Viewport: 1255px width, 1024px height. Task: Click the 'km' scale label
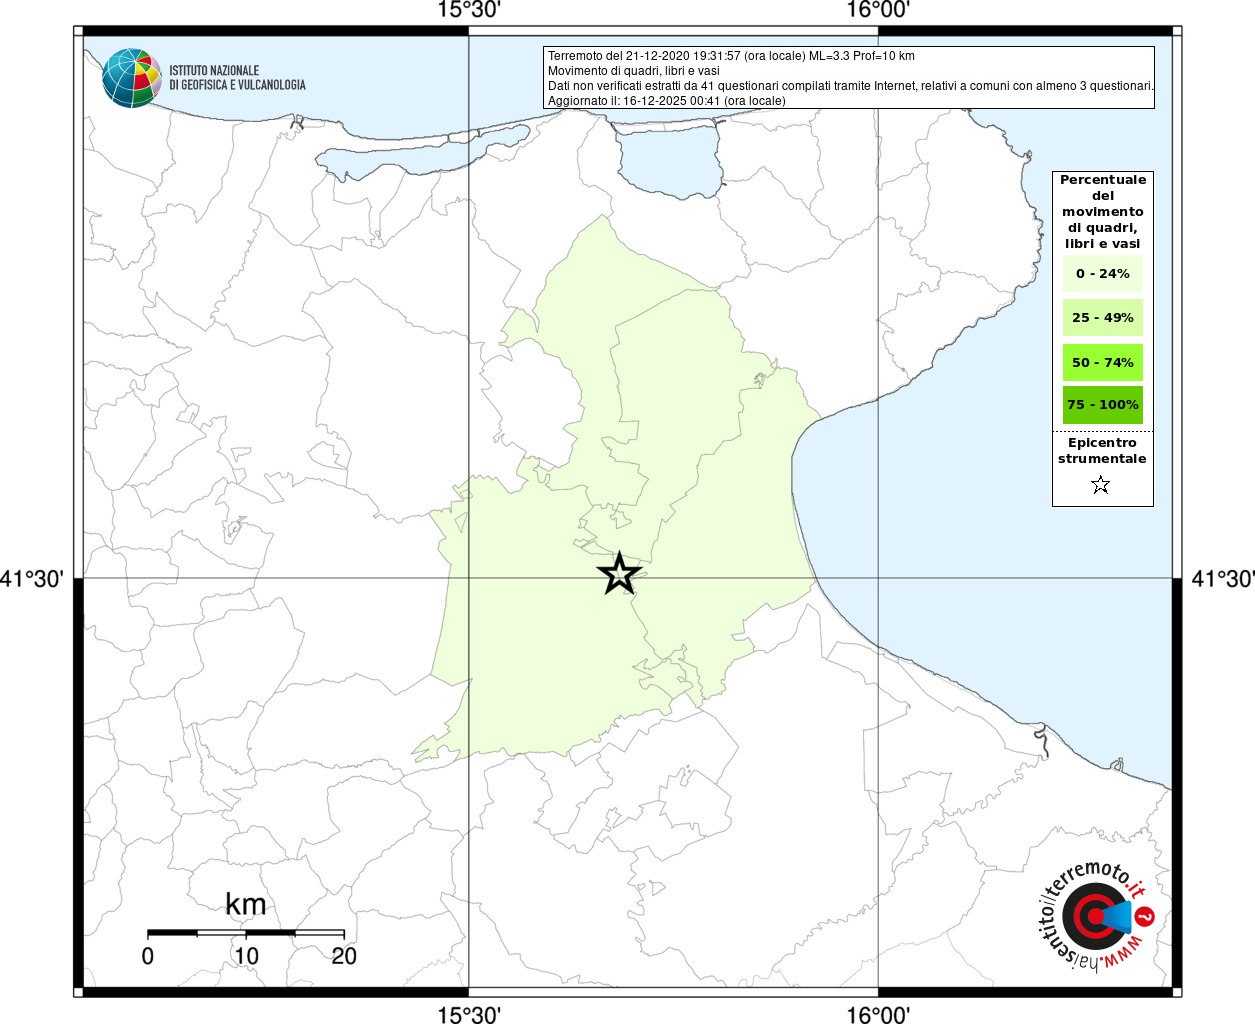245,904
